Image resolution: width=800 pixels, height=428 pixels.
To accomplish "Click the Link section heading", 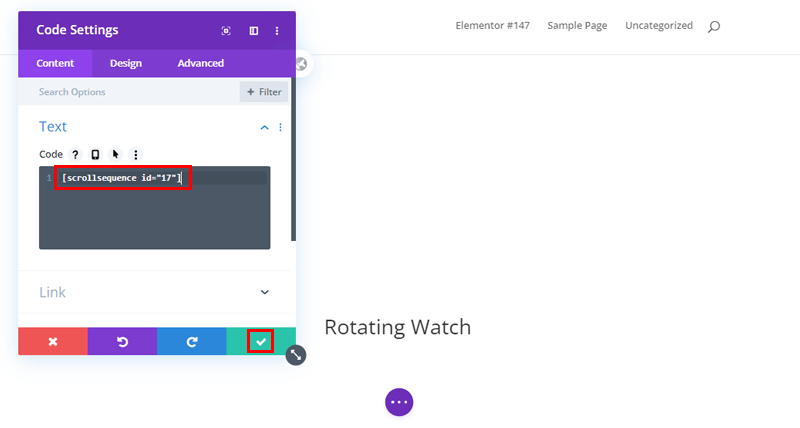I will pyautogui.click(x=53, y=292).
